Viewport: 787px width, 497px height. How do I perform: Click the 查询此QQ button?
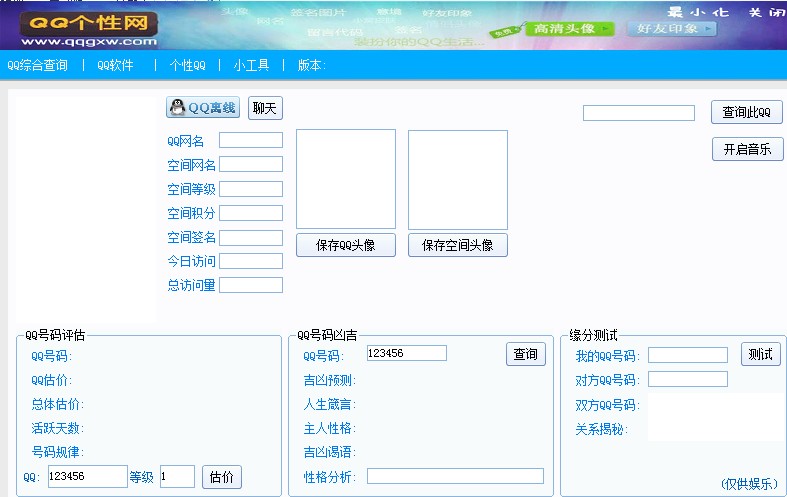[x=747, y=112]
